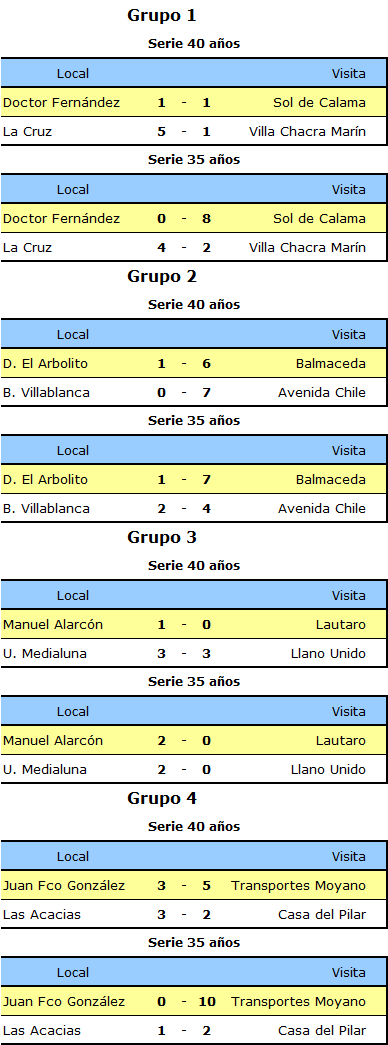Click the Grupo 4 heading
The height and width of the screenshot is (1045, 388).
(x=161, y=798)
